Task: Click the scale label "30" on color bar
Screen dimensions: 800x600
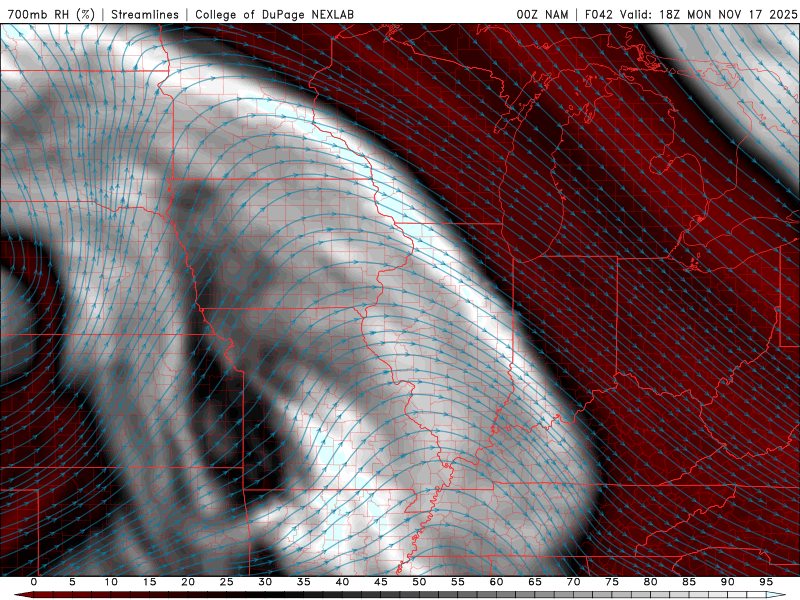Action: [x=265, y=582]
